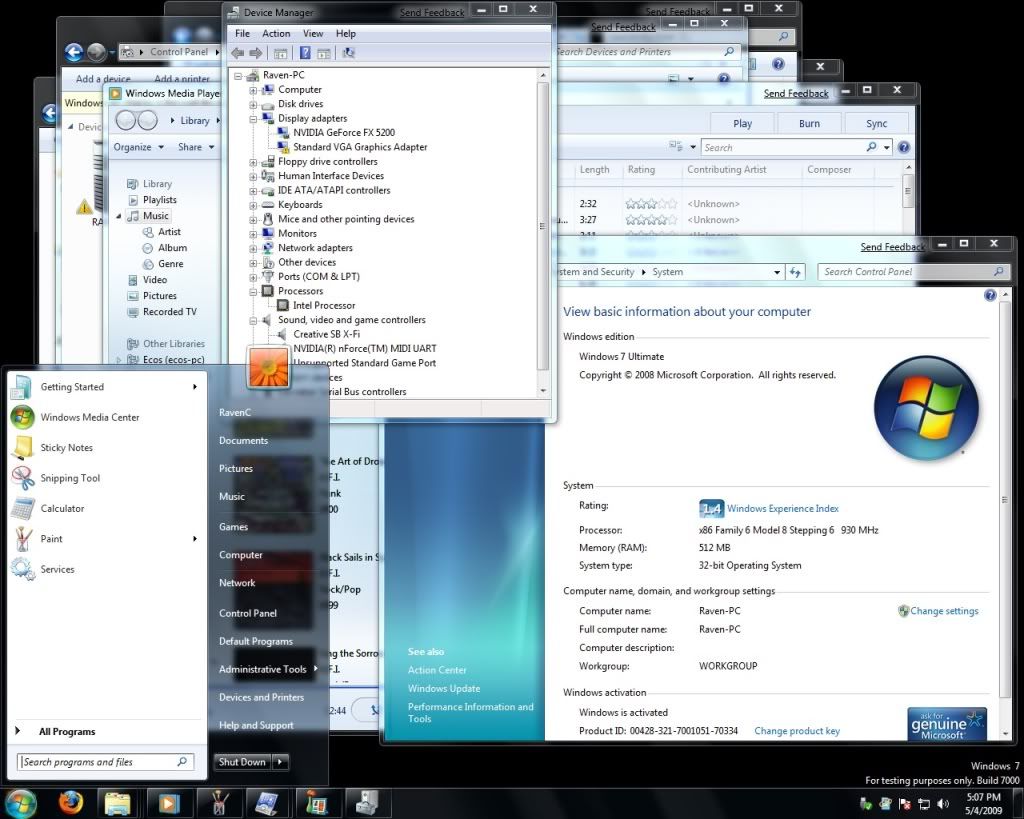Click the Change product key link
Screen dimensions: 1024x819
[796, 731]
